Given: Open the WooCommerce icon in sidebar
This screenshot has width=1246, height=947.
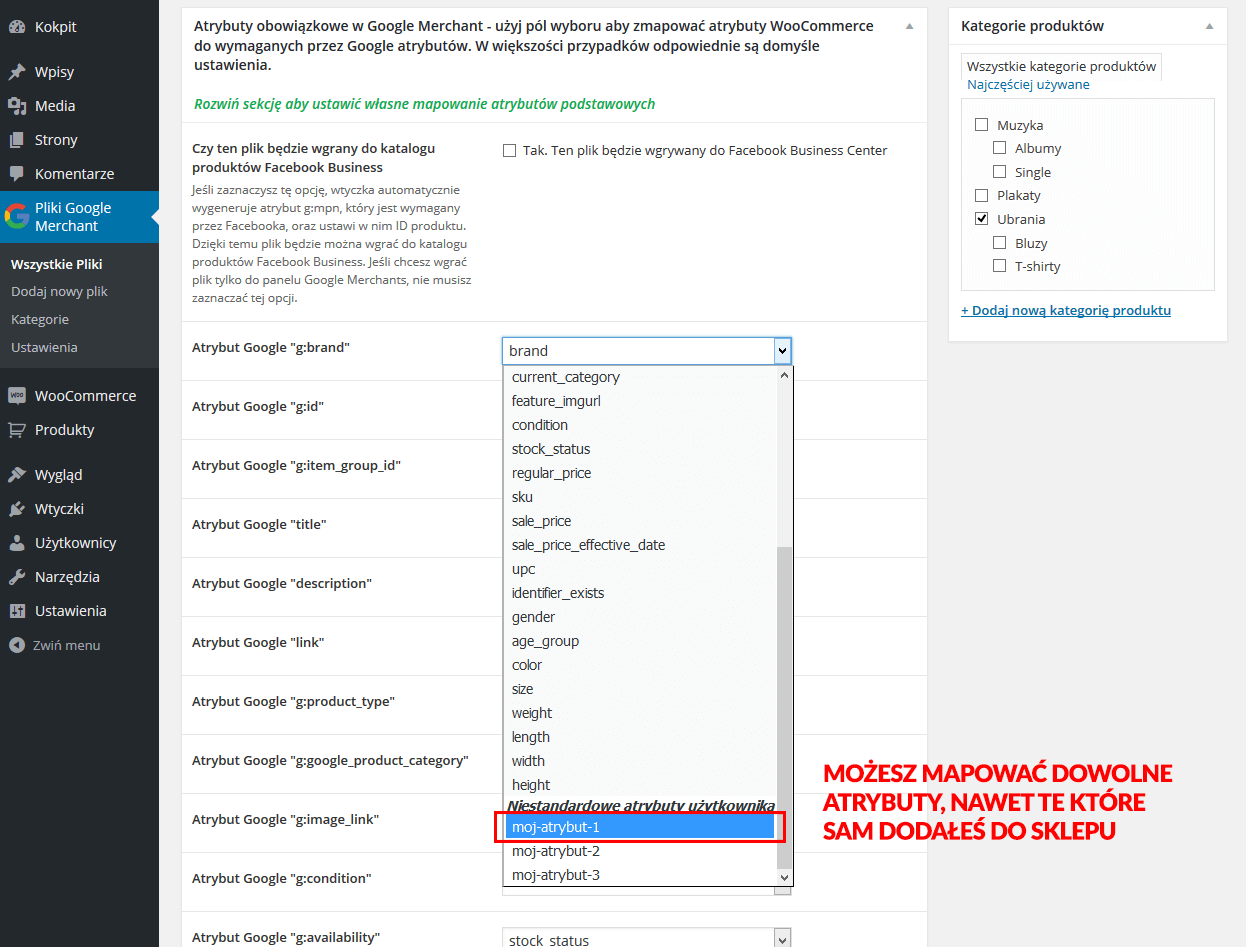Looking at the screenshot, I should (17, 396).
